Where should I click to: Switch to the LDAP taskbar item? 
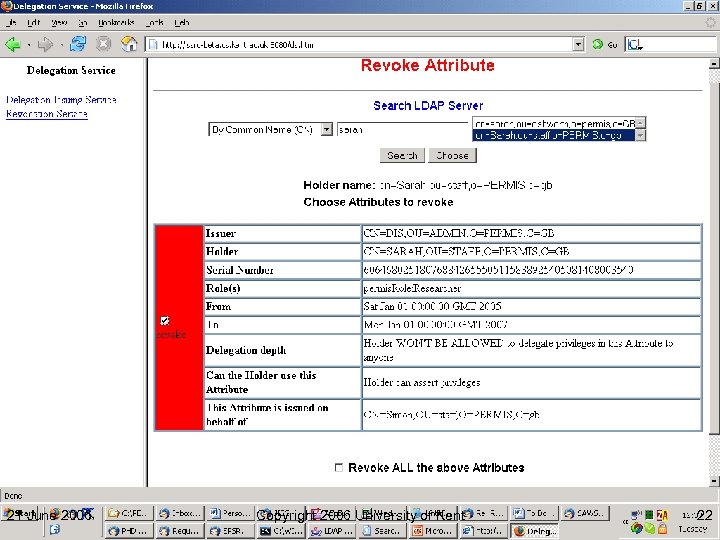pyautogui.click(x=331, y=531)
